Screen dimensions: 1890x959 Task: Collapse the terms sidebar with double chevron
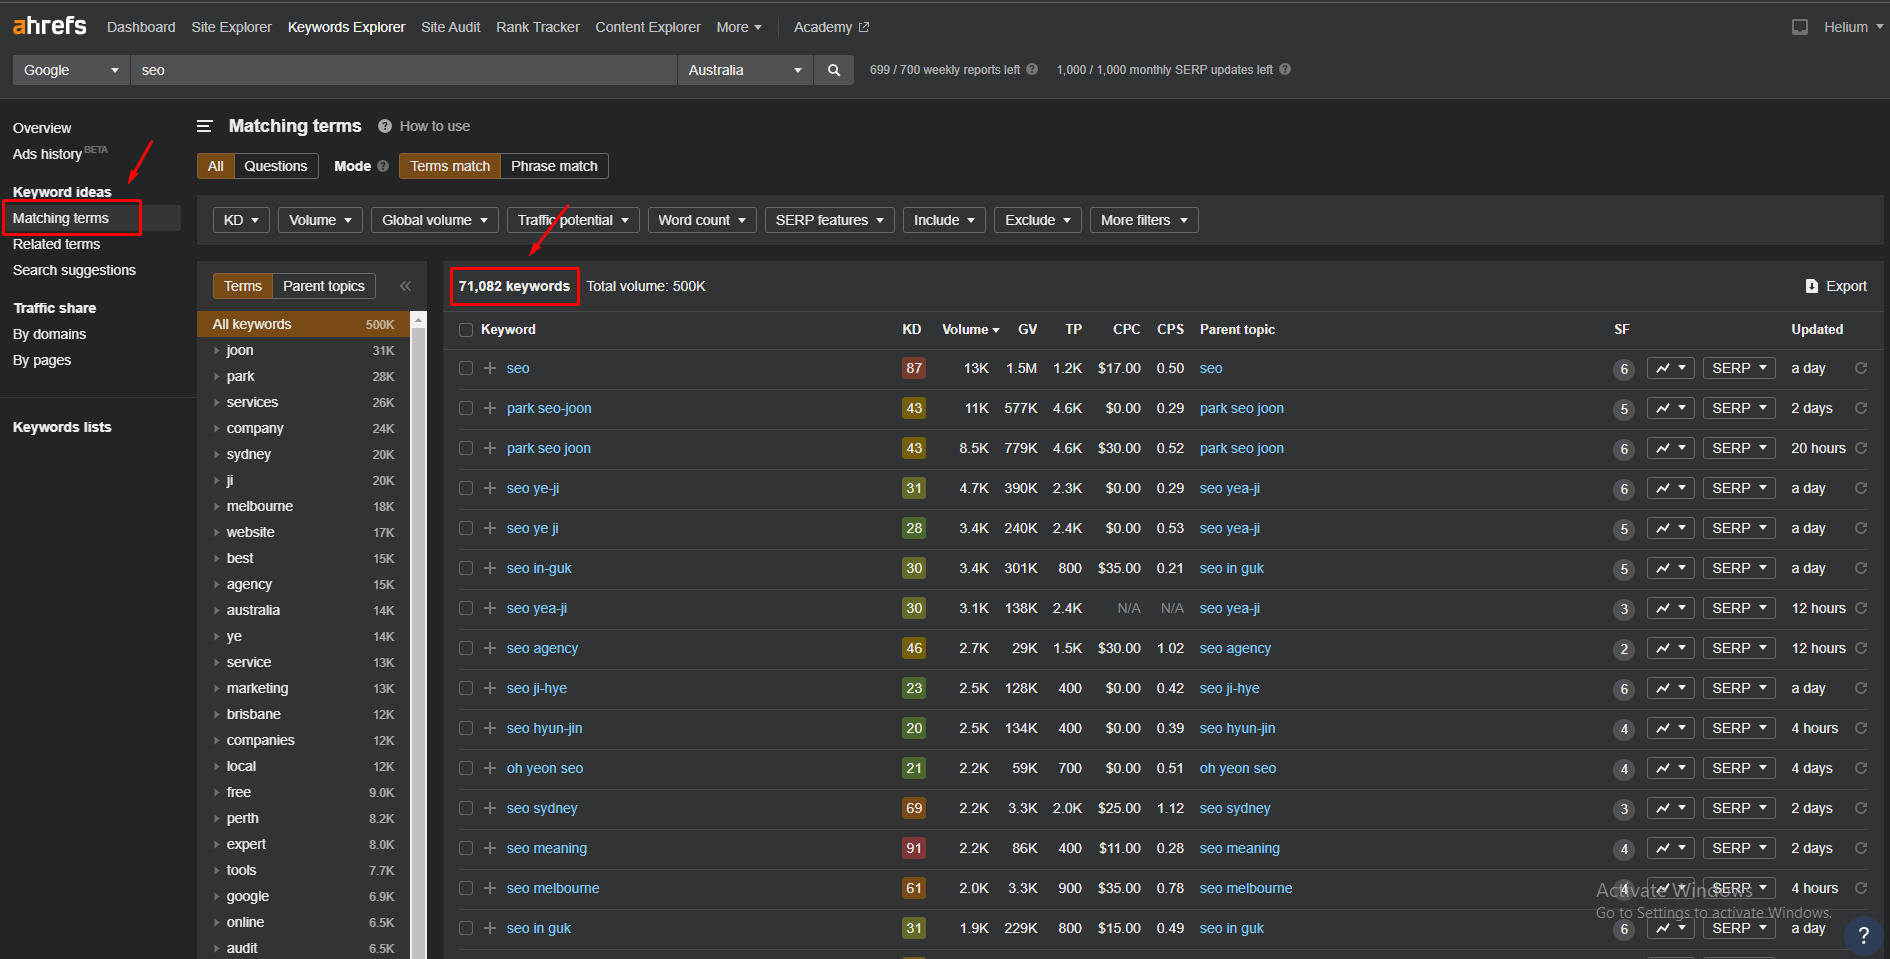tap(405, 286)
